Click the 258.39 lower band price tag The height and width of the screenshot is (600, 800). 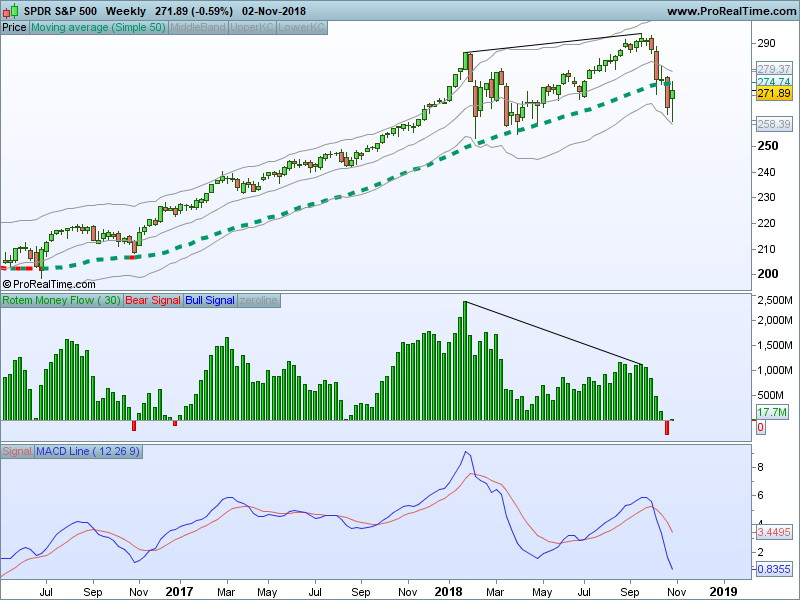click(773, 124)
